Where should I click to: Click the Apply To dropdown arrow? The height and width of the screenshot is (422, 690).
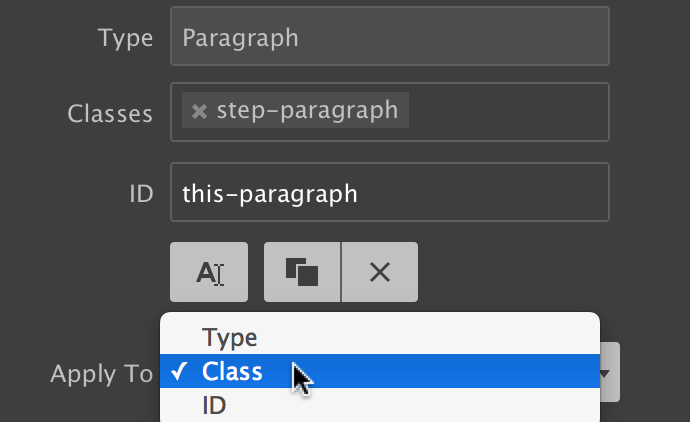pos(608,372)
